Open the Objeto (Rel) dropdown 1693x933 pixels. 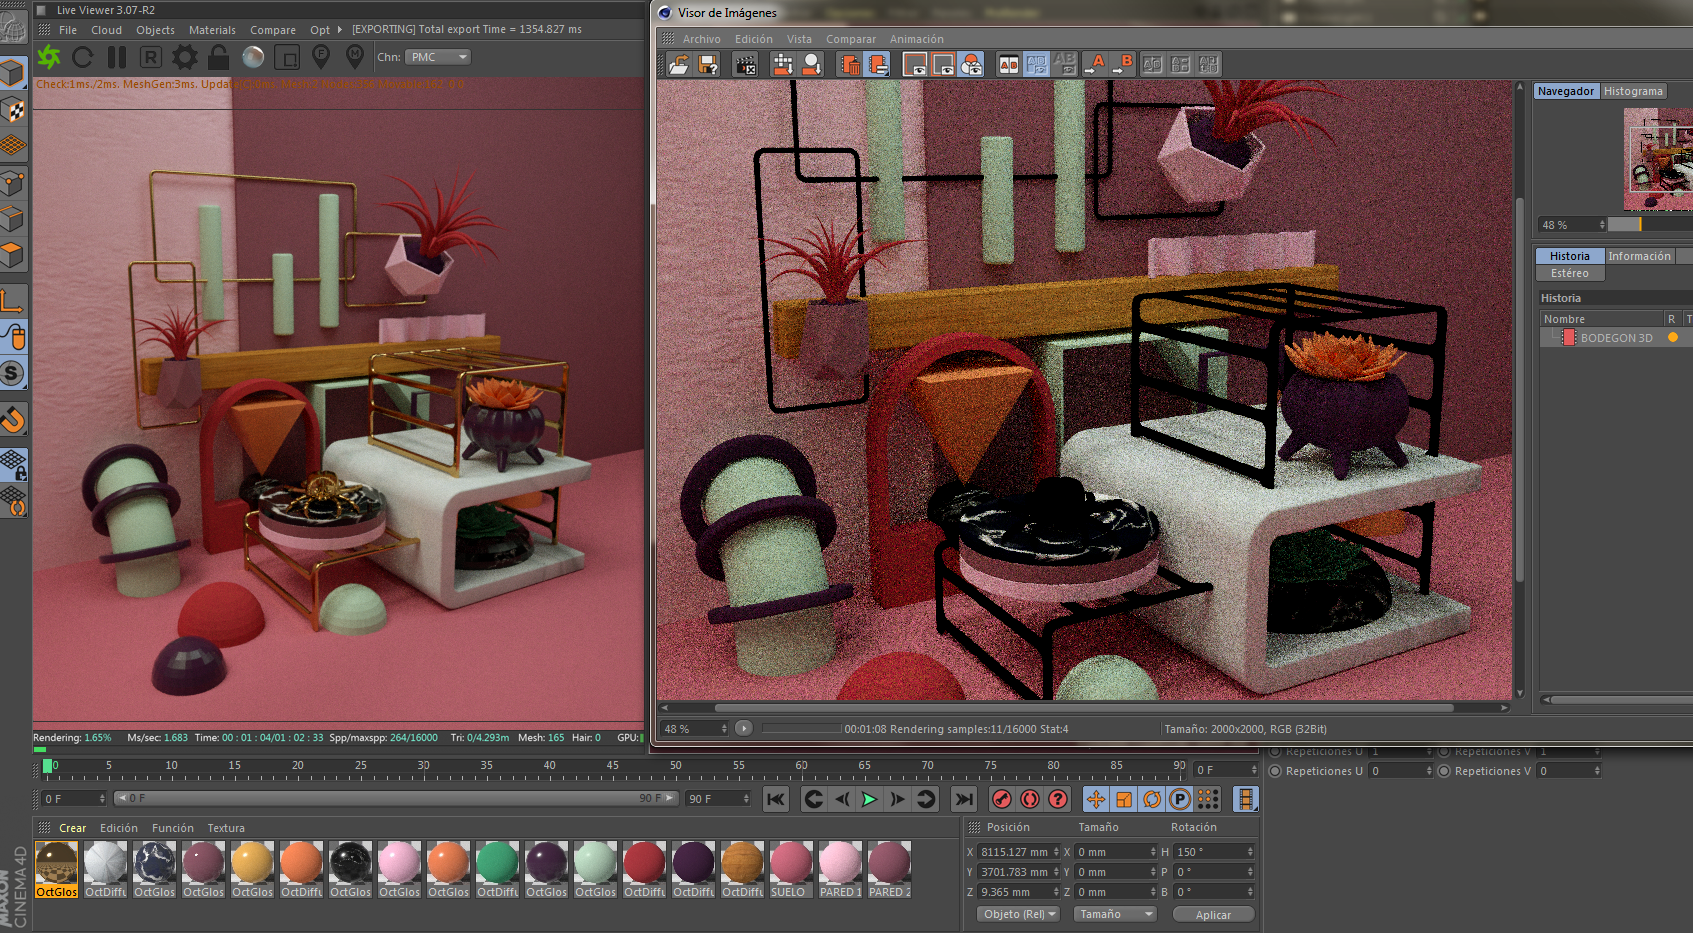1019,914
